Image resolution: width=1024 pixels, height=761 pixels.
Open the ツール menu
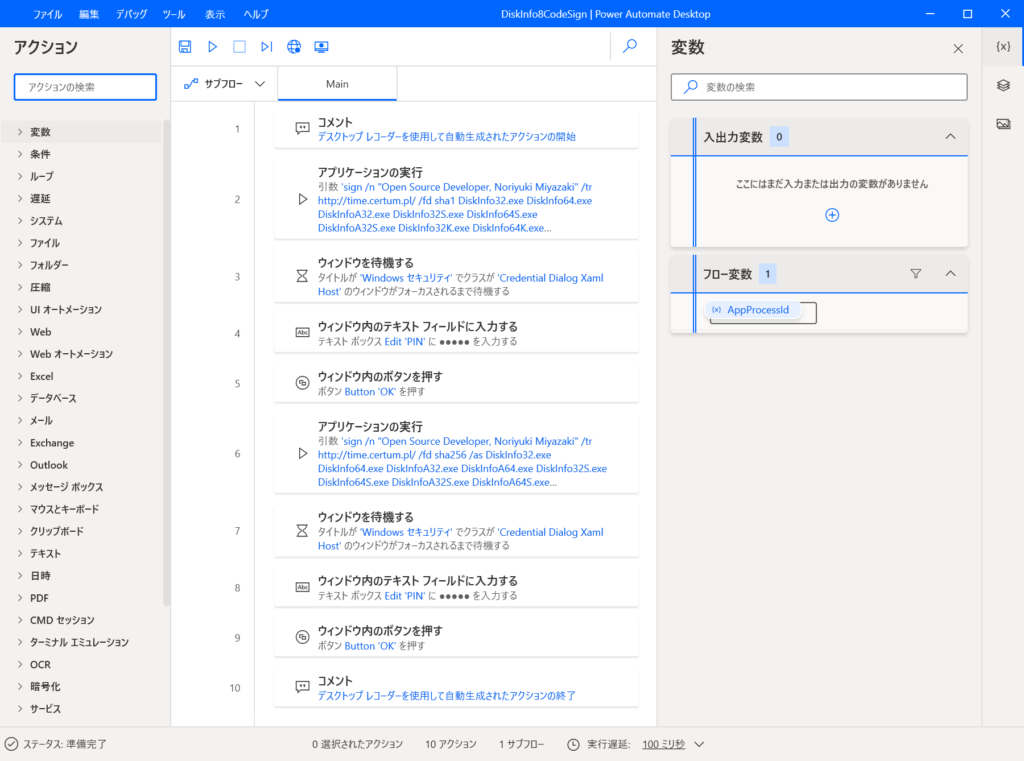pos(174,14)
